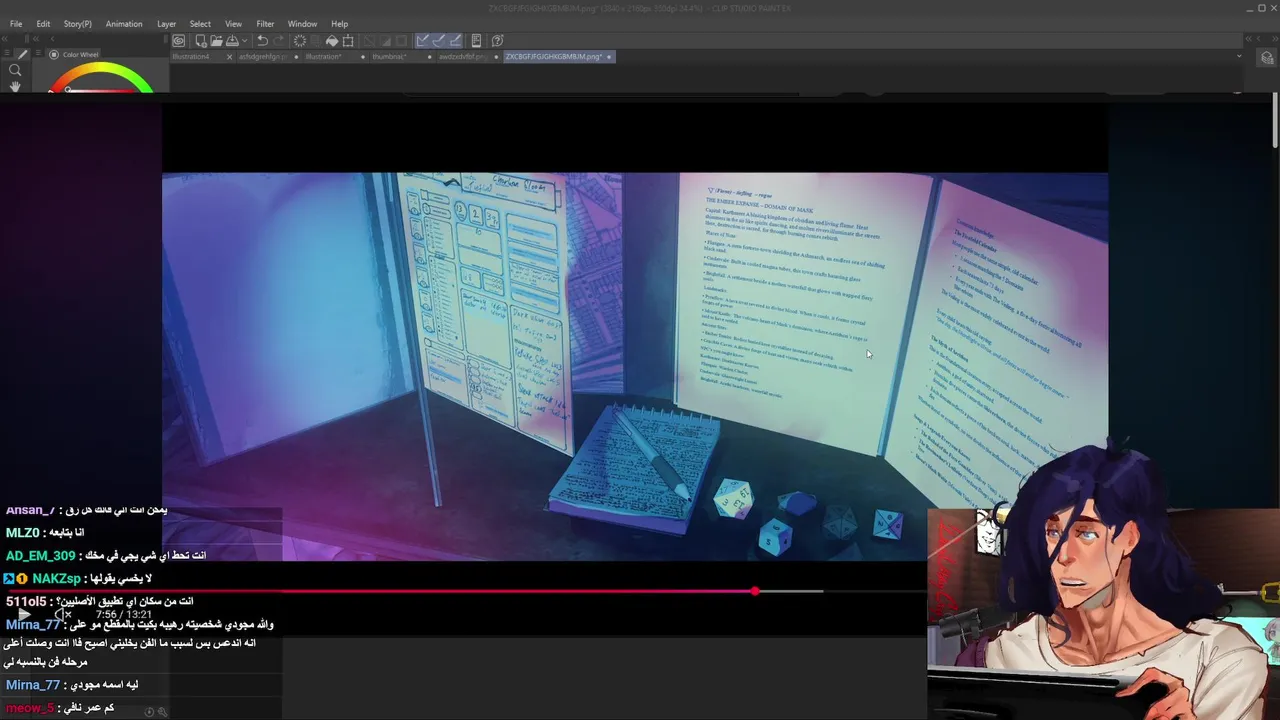Click the Invert selection icon

click(x=385, y=41)
